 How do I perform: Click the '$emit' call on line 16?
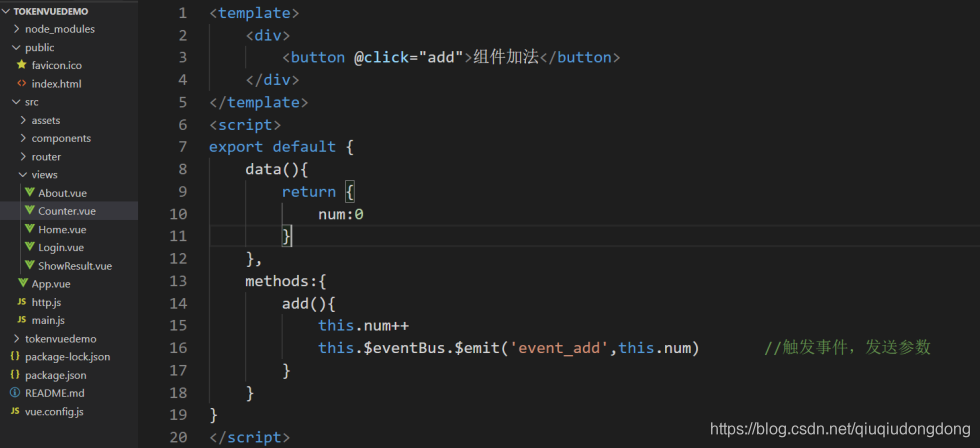point(477,347)
